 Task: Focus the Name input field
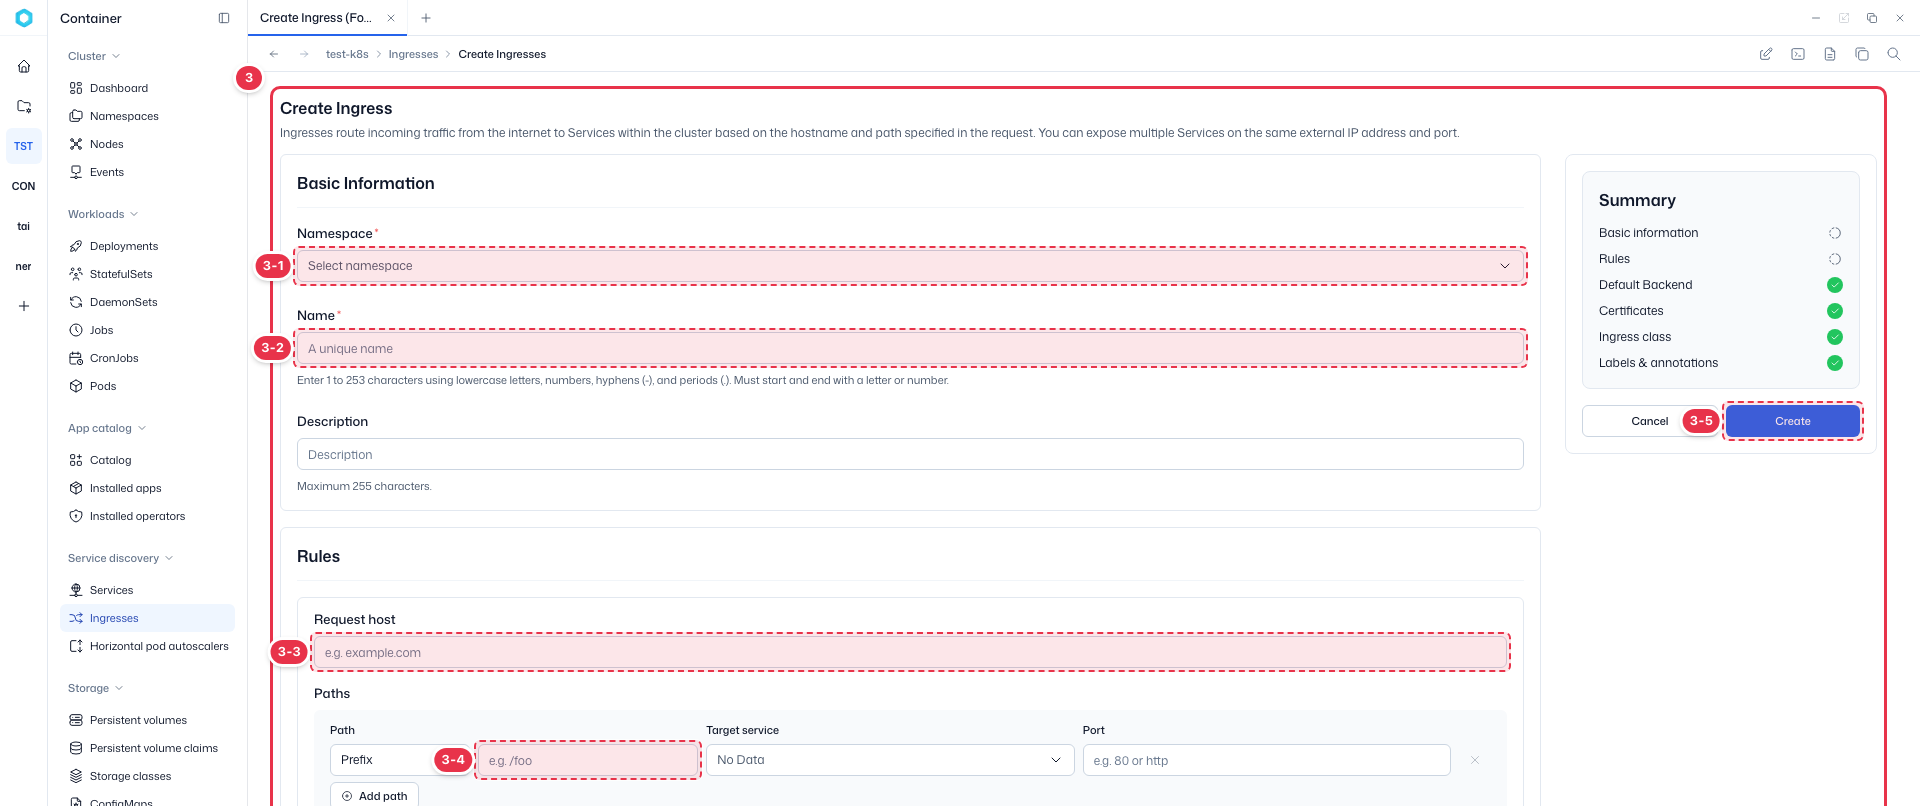point(910,348)
